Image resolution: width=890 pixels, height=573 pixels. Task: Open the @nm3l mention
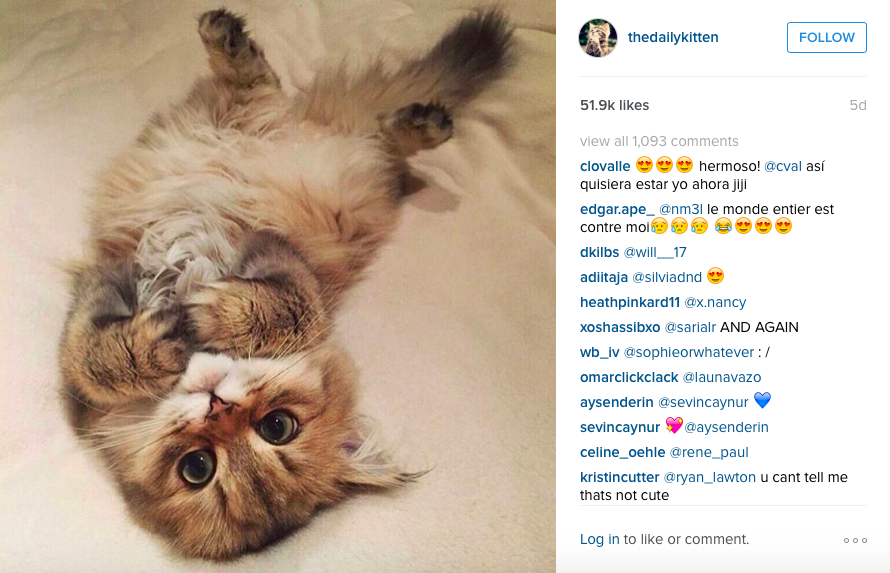coord(681,209)
